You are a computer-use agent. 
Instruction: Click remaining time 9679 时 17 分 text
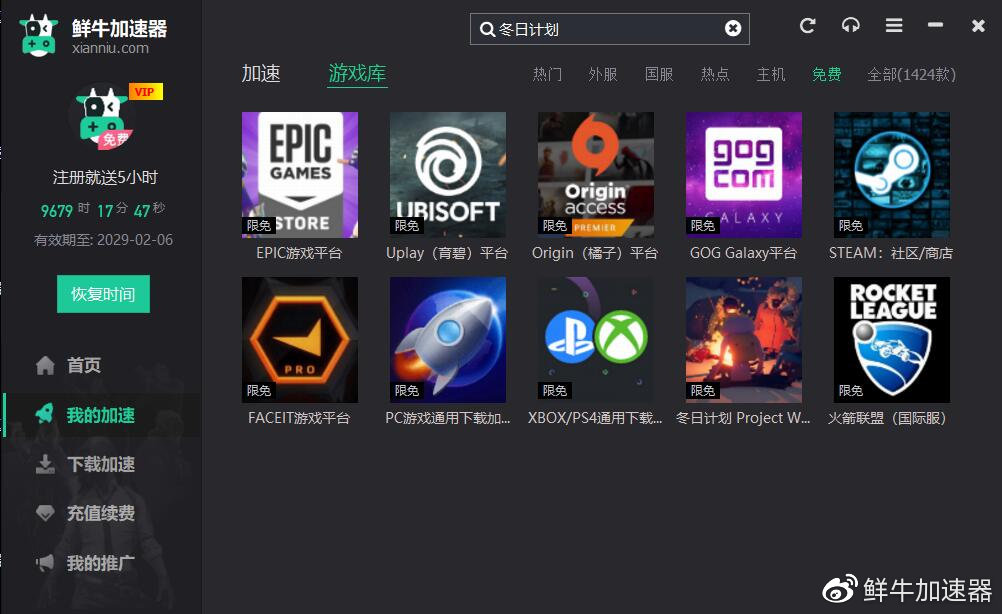(85, 210)
